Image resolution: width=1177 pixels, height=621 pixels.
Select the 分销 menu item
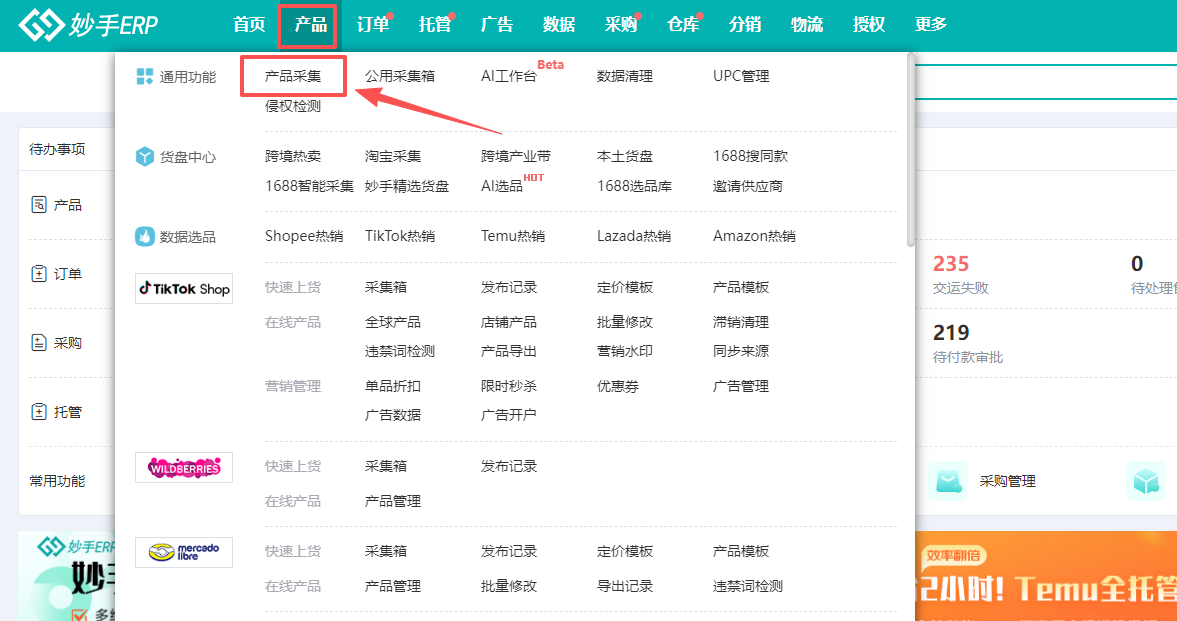coord(745,25)
